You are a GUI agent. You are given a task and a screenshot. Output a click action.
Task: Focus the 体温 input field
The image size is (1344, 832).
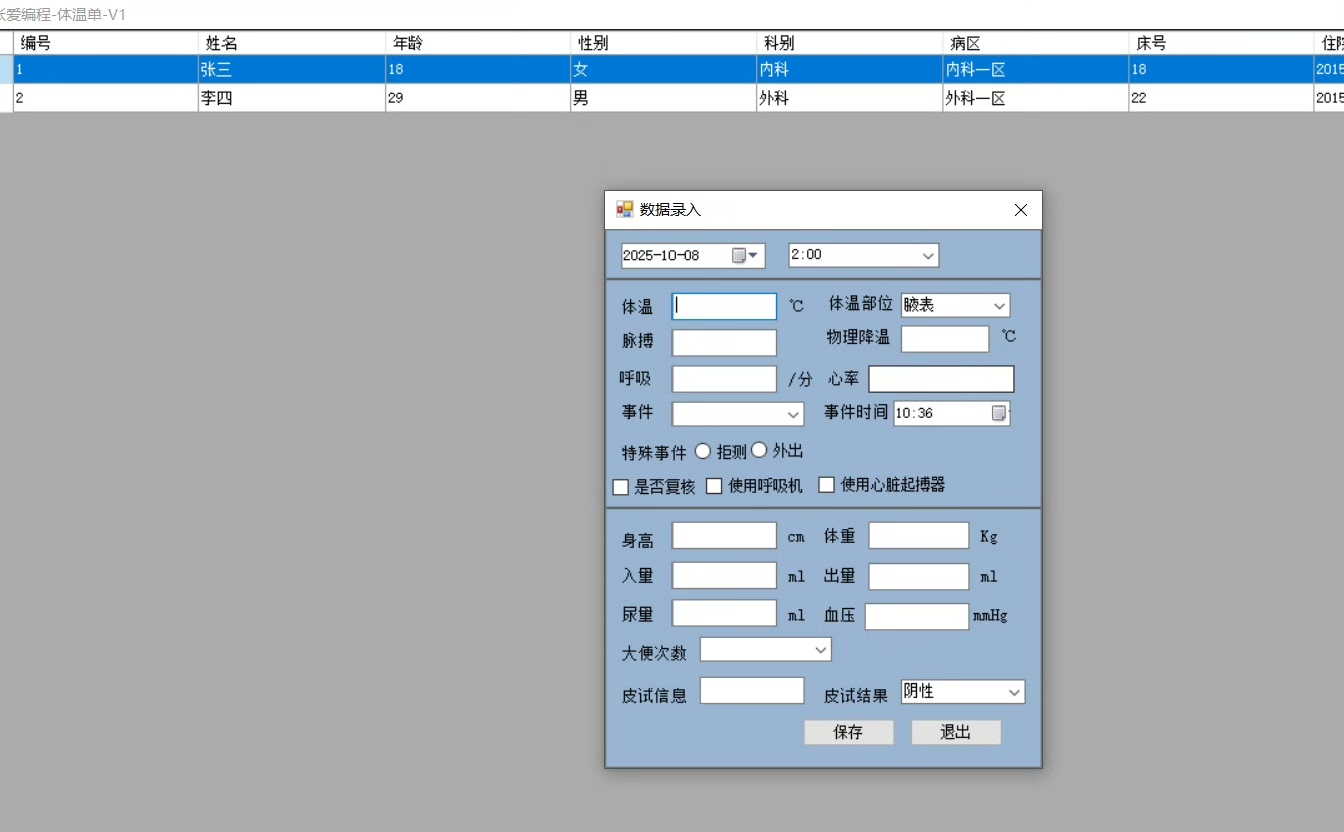click(724, 306)
